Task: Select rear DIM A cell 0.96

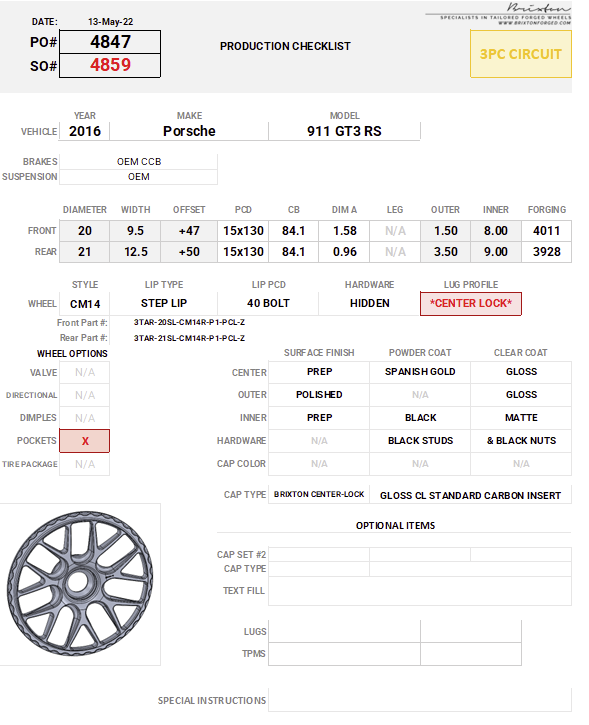Action: click(x=344, y=252)
